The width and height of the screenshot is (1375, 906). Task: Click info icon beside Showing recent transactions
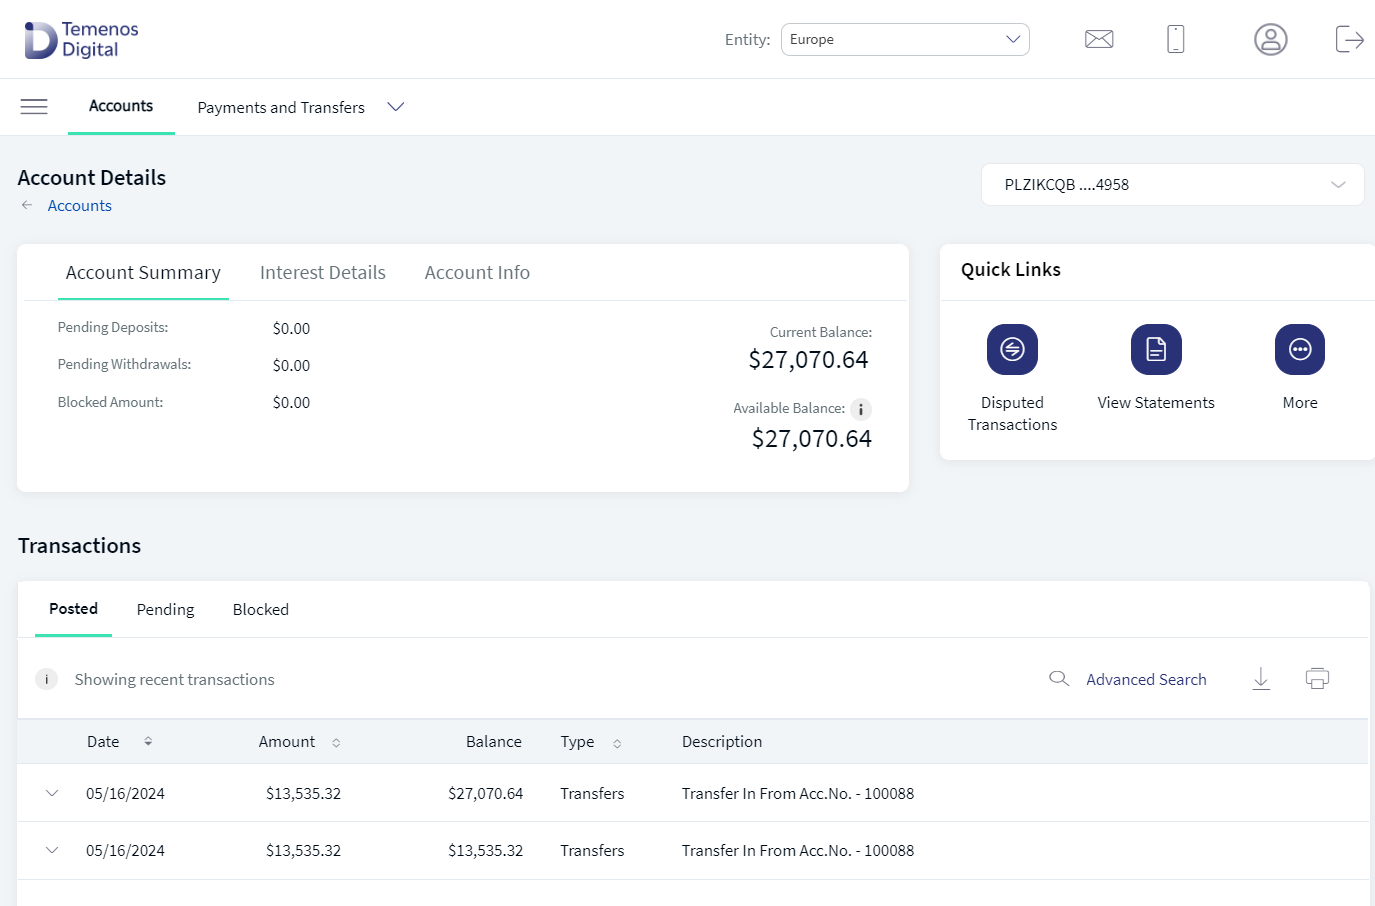46,679
